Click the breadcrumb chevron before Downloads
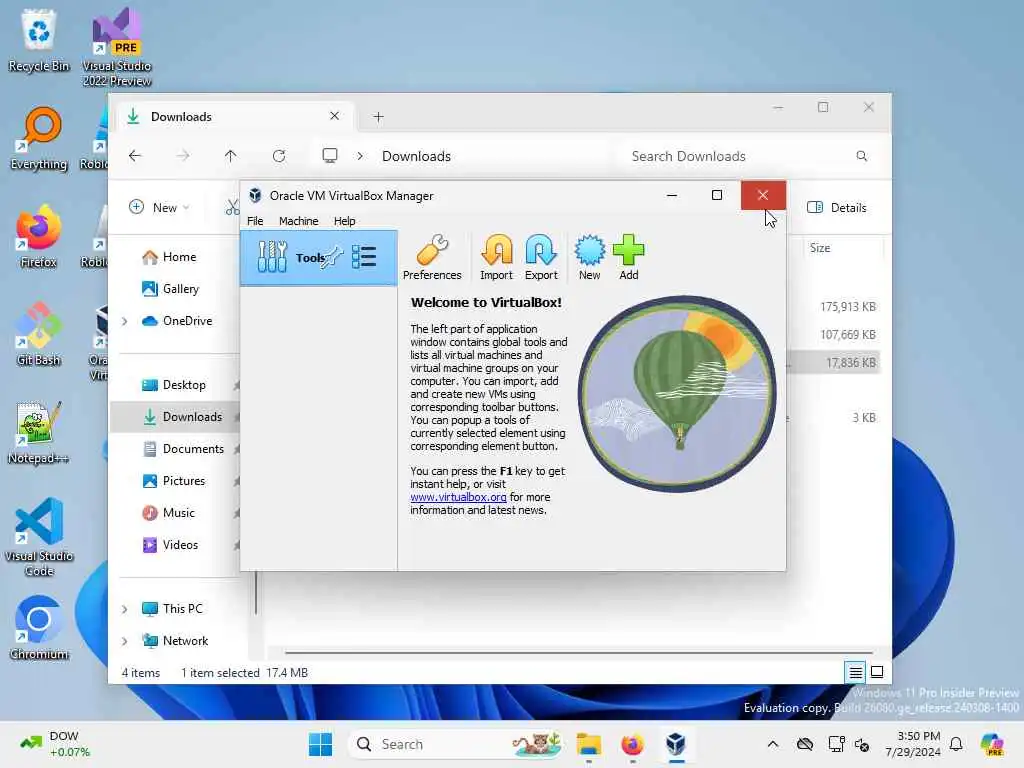This screenshot has width=1024, height=768. point(360,156)
